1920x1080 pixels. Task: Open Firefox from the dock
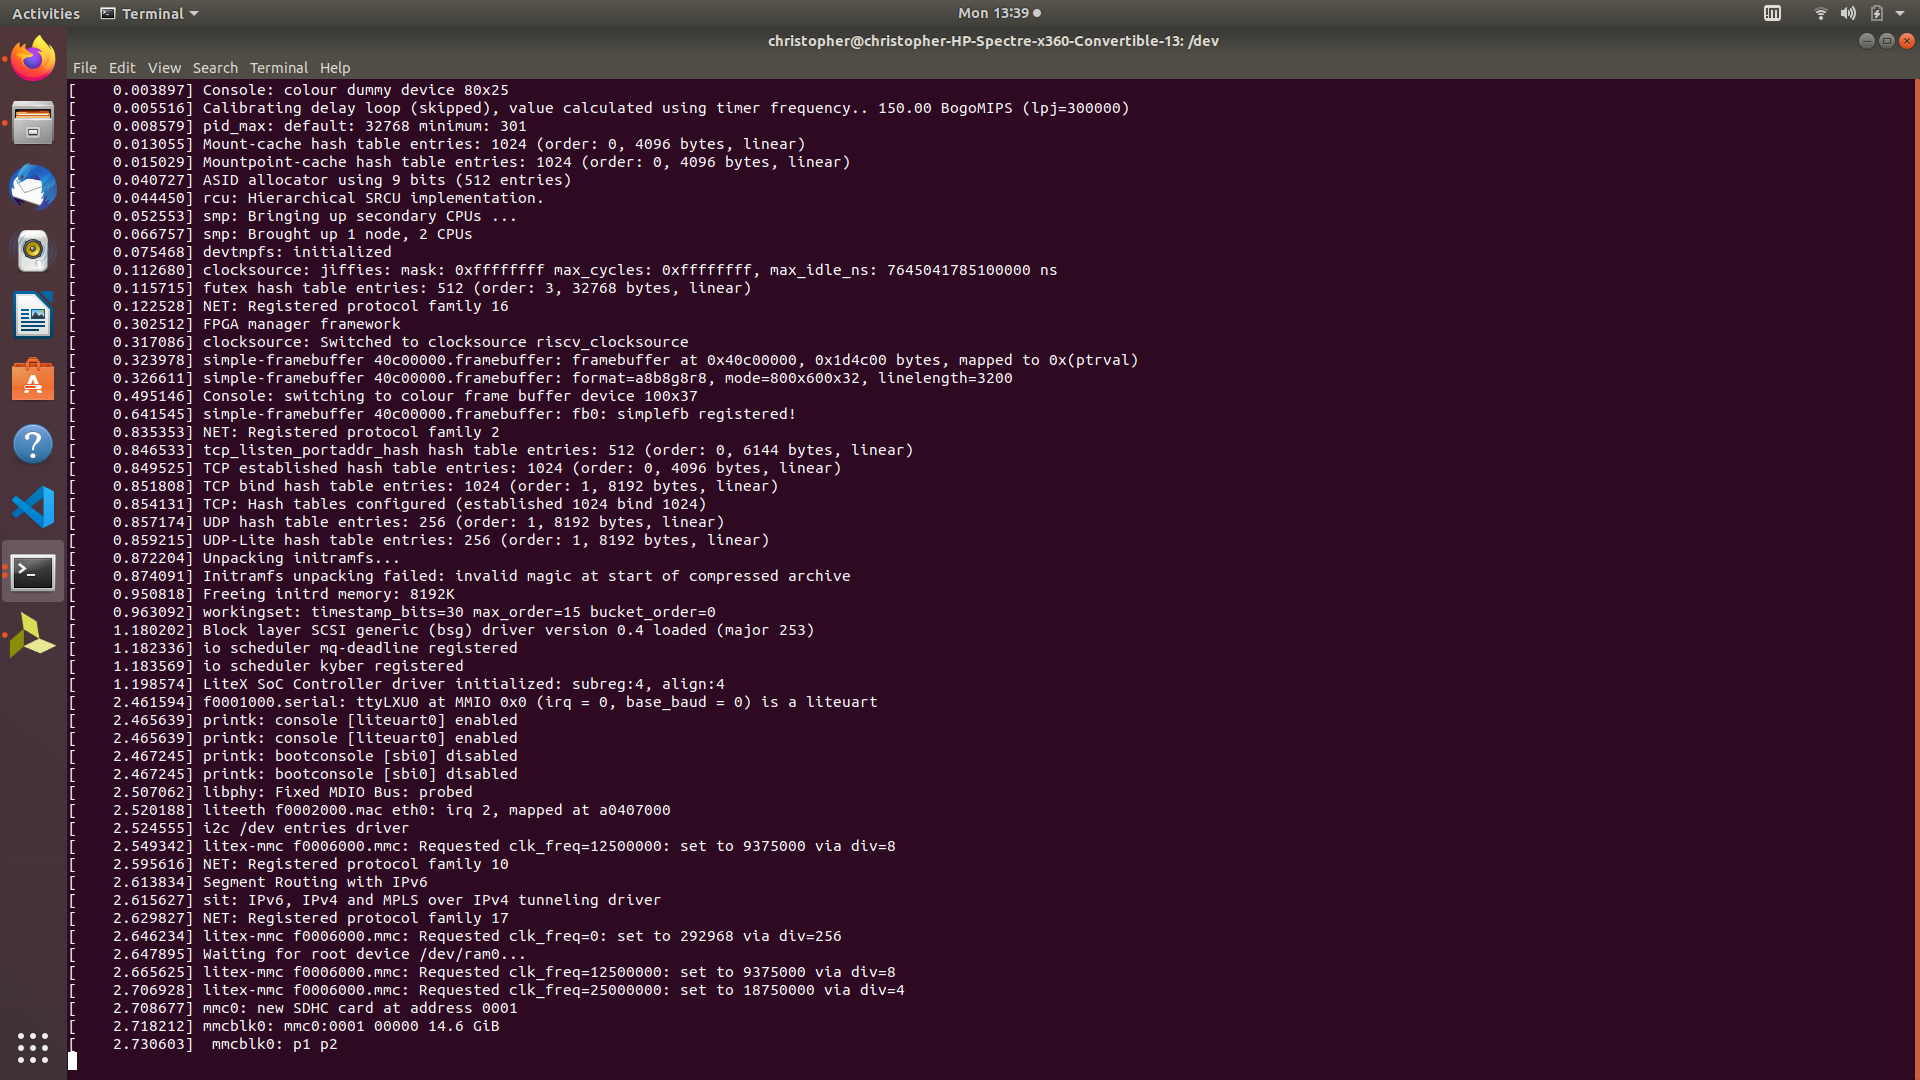coord(33,57)
